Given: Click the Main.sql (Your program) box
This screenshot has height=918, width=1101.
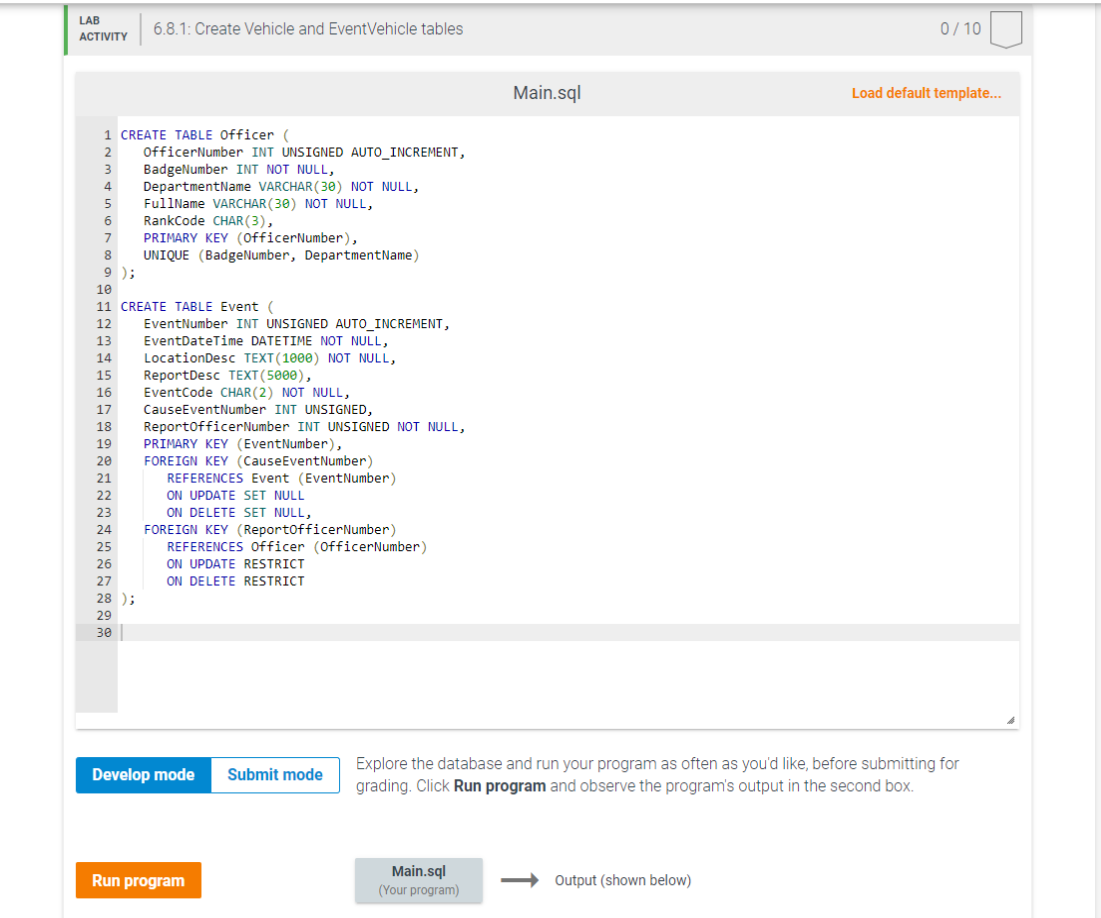Looking at the screenshot, I should click(418, 879).
